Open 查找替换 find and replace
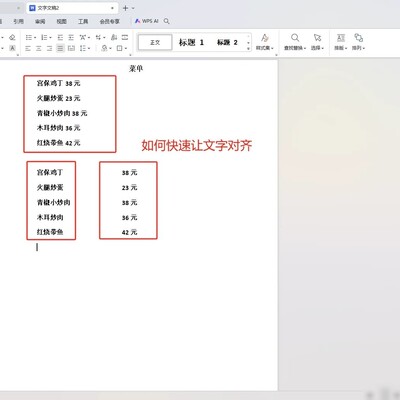 [x=295, y=42]
